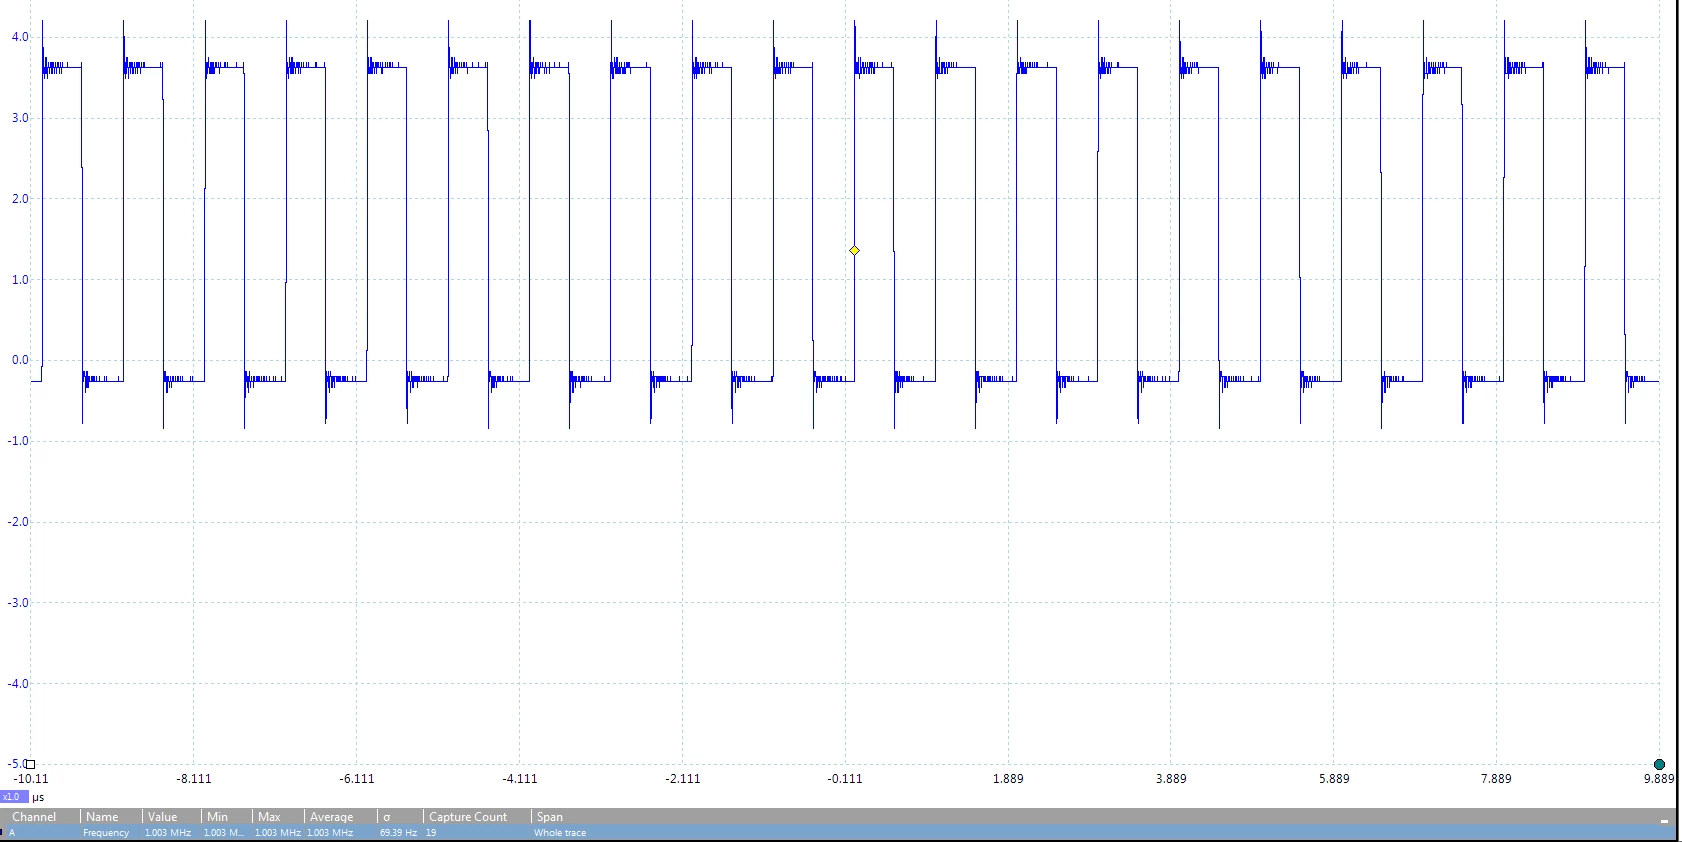The width and height of the screenshot is (1682, 842).
Task: Click the 5.889 time axis label
Action: [x=1334, y=778]
